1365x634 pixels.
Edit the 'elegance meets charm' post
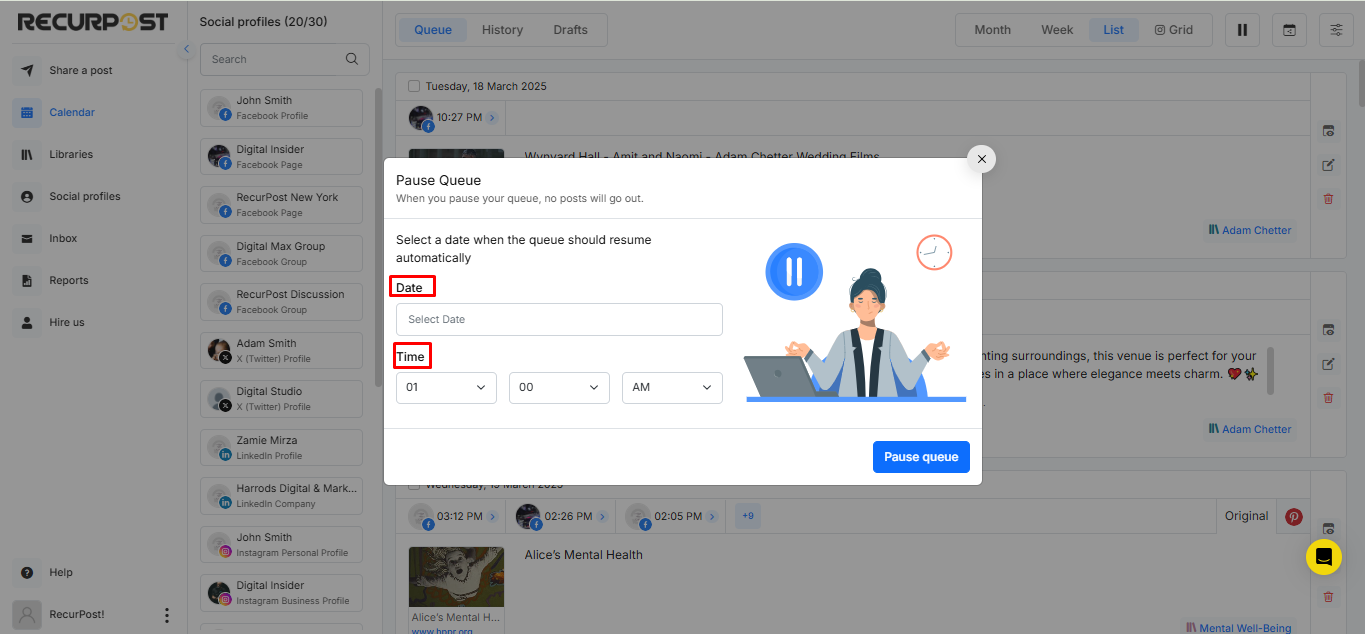click(1328, 364)
